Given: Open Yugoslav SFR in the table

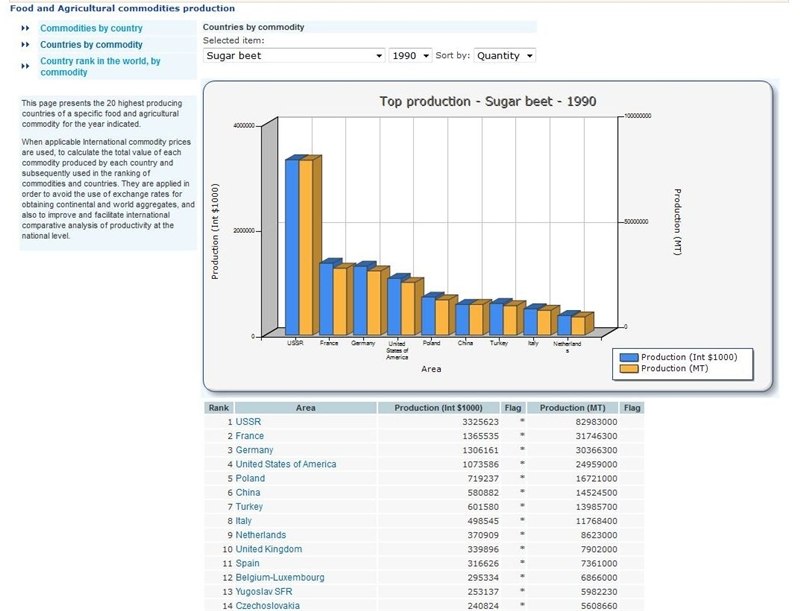Looking at the screenshot, I should (x=264, y=592).
